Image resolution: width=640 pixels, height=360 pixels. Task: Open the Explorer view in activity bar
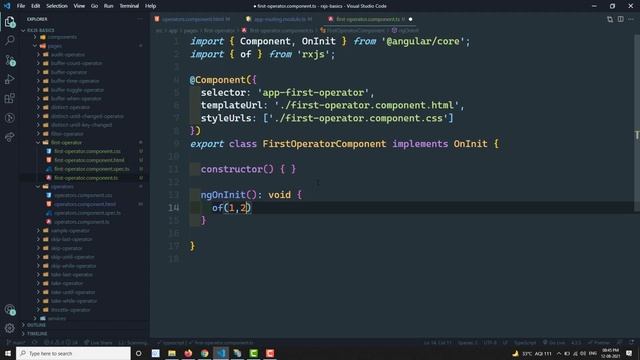pos(10,21)
